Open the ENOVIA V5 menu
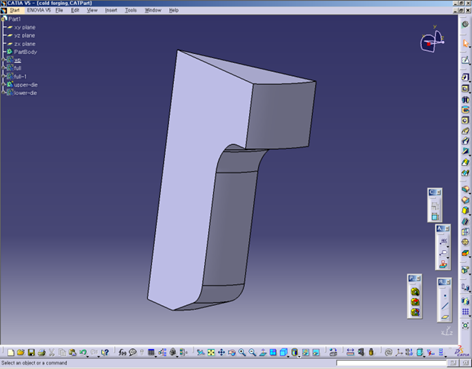Viewport: 472px width, 369px height. click(39, 10)
